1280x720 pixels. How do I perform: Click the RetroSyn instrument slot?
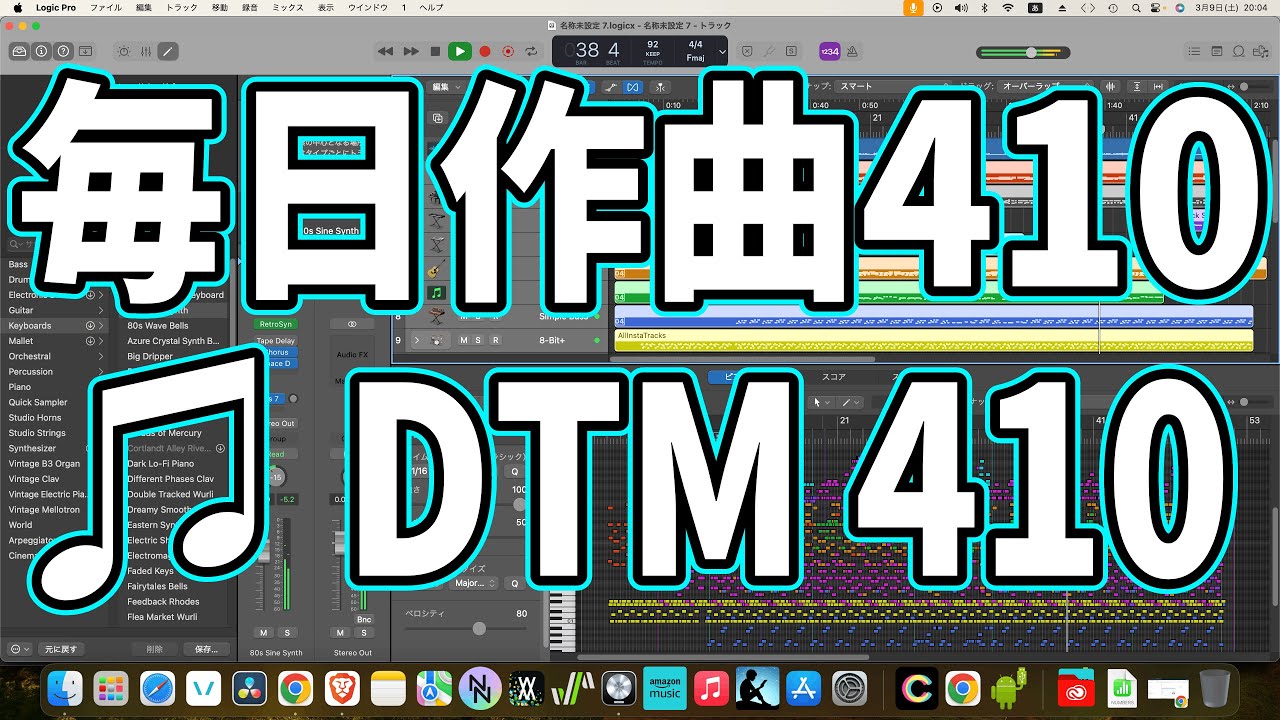tap(275, 324)
